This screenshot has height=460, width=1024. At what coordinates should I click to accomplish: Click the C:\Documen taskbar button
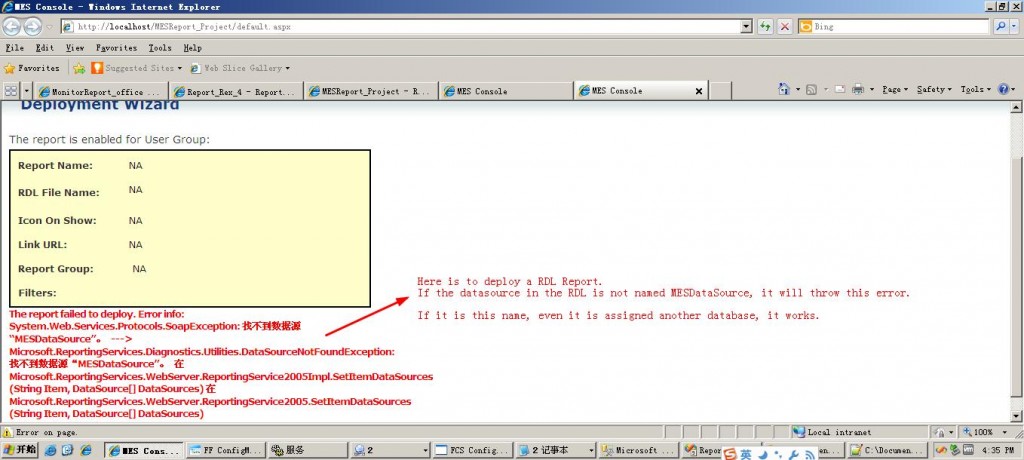[x=888, y=450]
